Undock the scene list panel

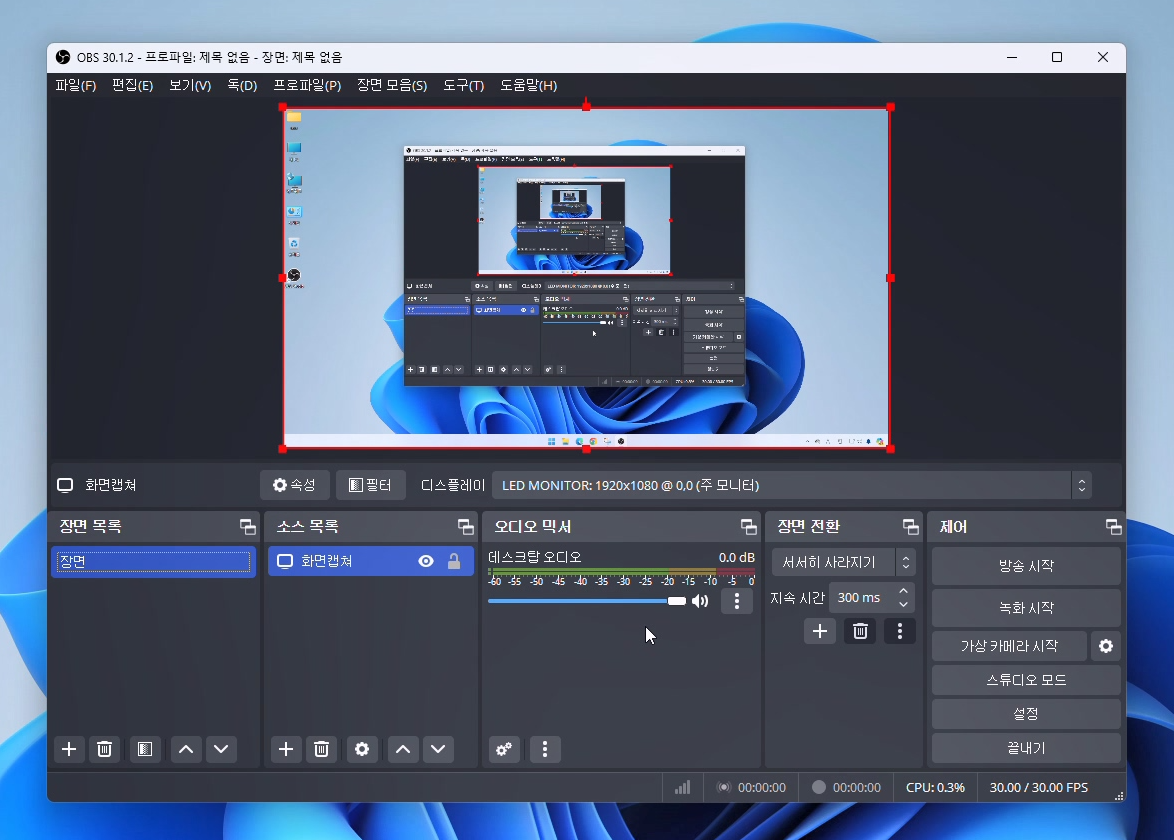point(247,527)
